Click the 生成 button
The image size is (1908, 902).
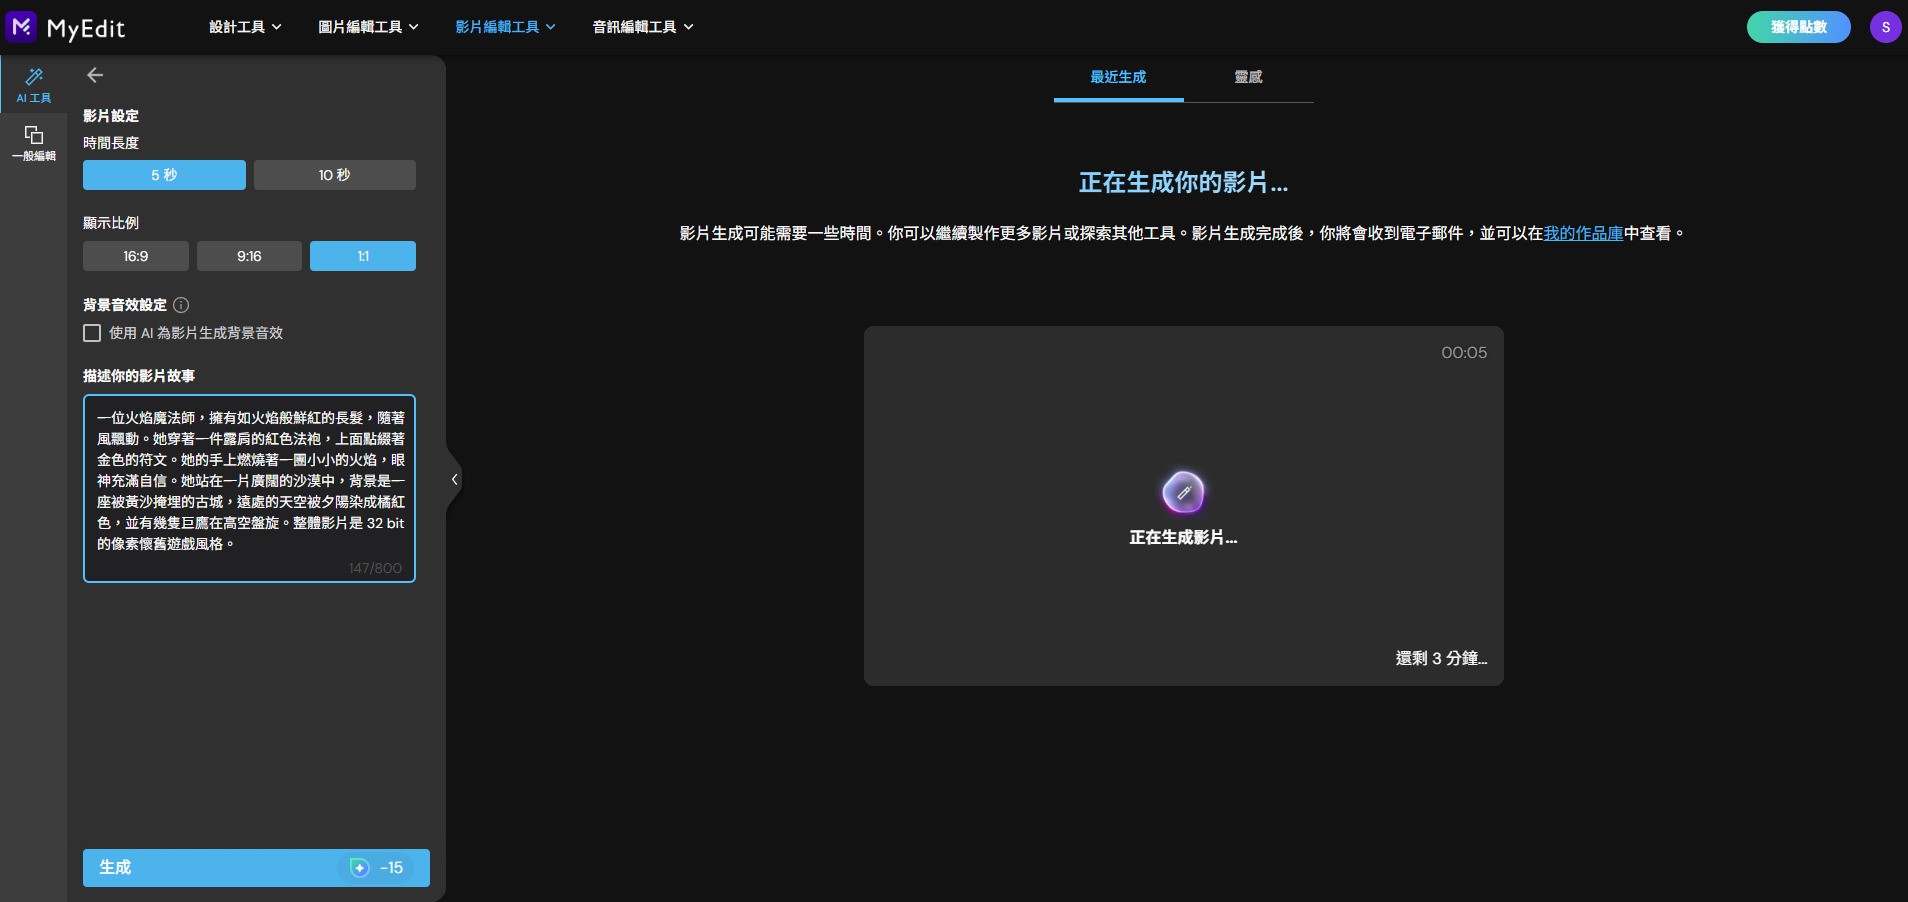200,868
